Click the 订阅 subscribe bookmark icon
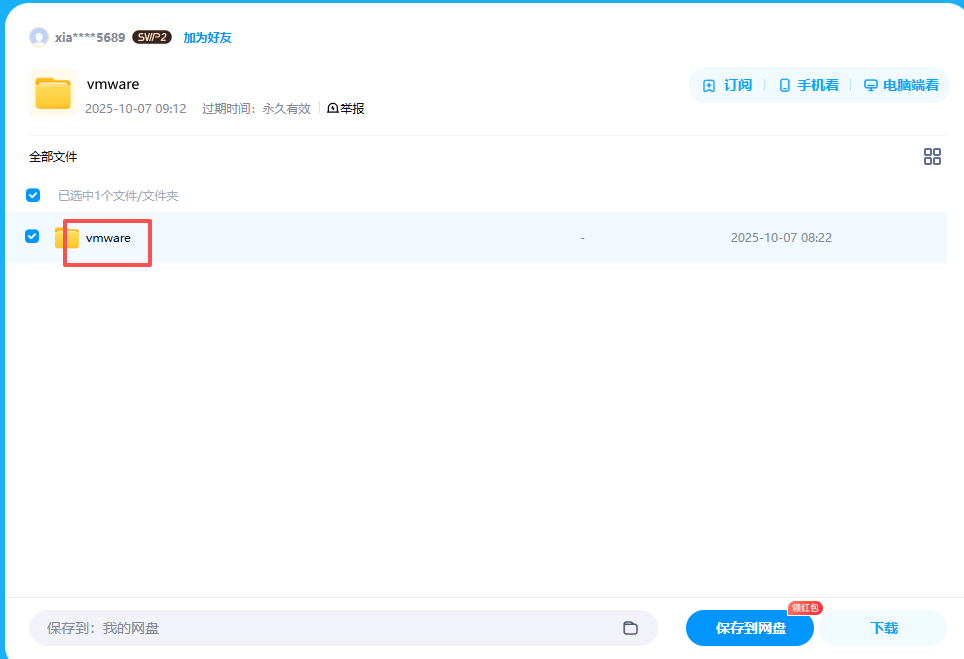The image size is (964, 659). (x=710, y=85)
